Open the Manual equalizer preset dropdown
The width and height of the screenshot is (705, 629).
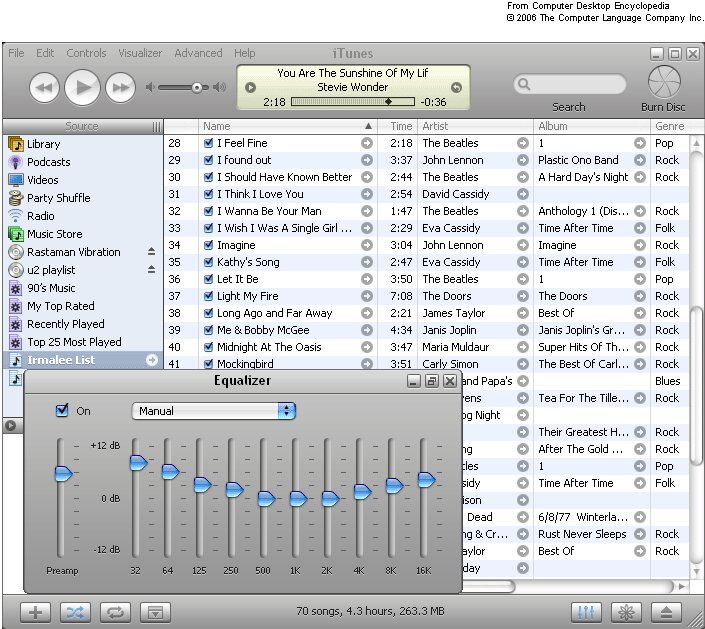(x=214, y=411)
